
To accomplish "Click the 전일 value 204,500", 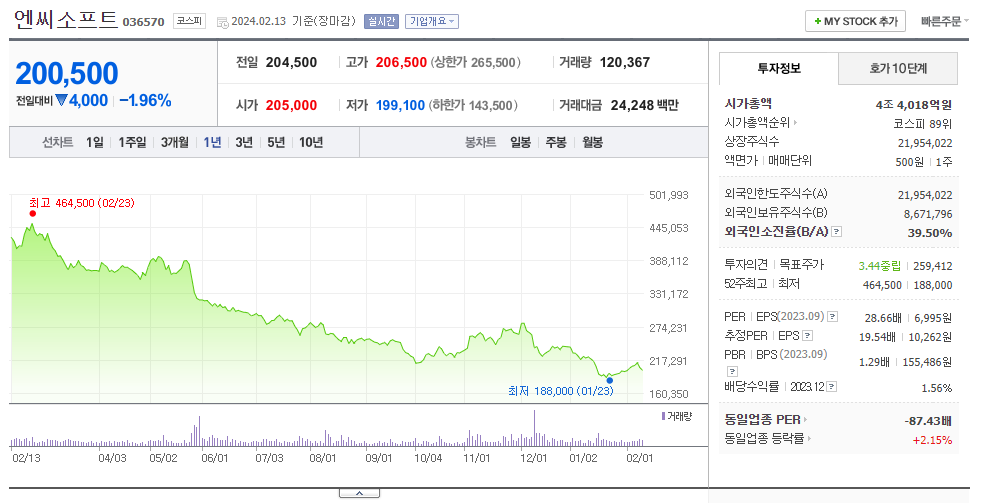I will click(291, 63).
